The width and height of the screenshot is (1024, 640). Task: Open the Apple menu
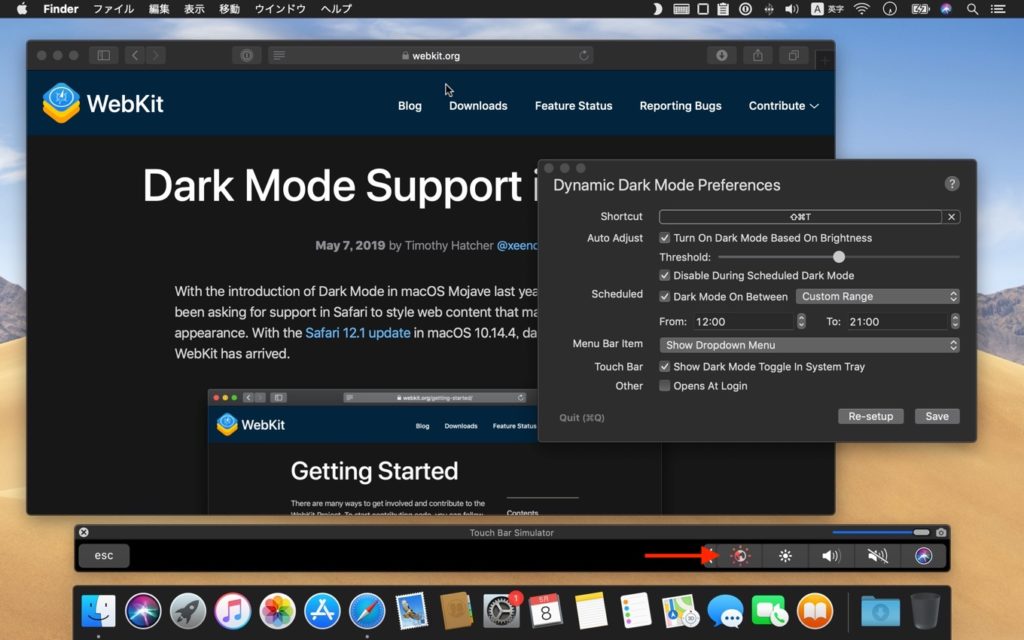coord(22,9)
